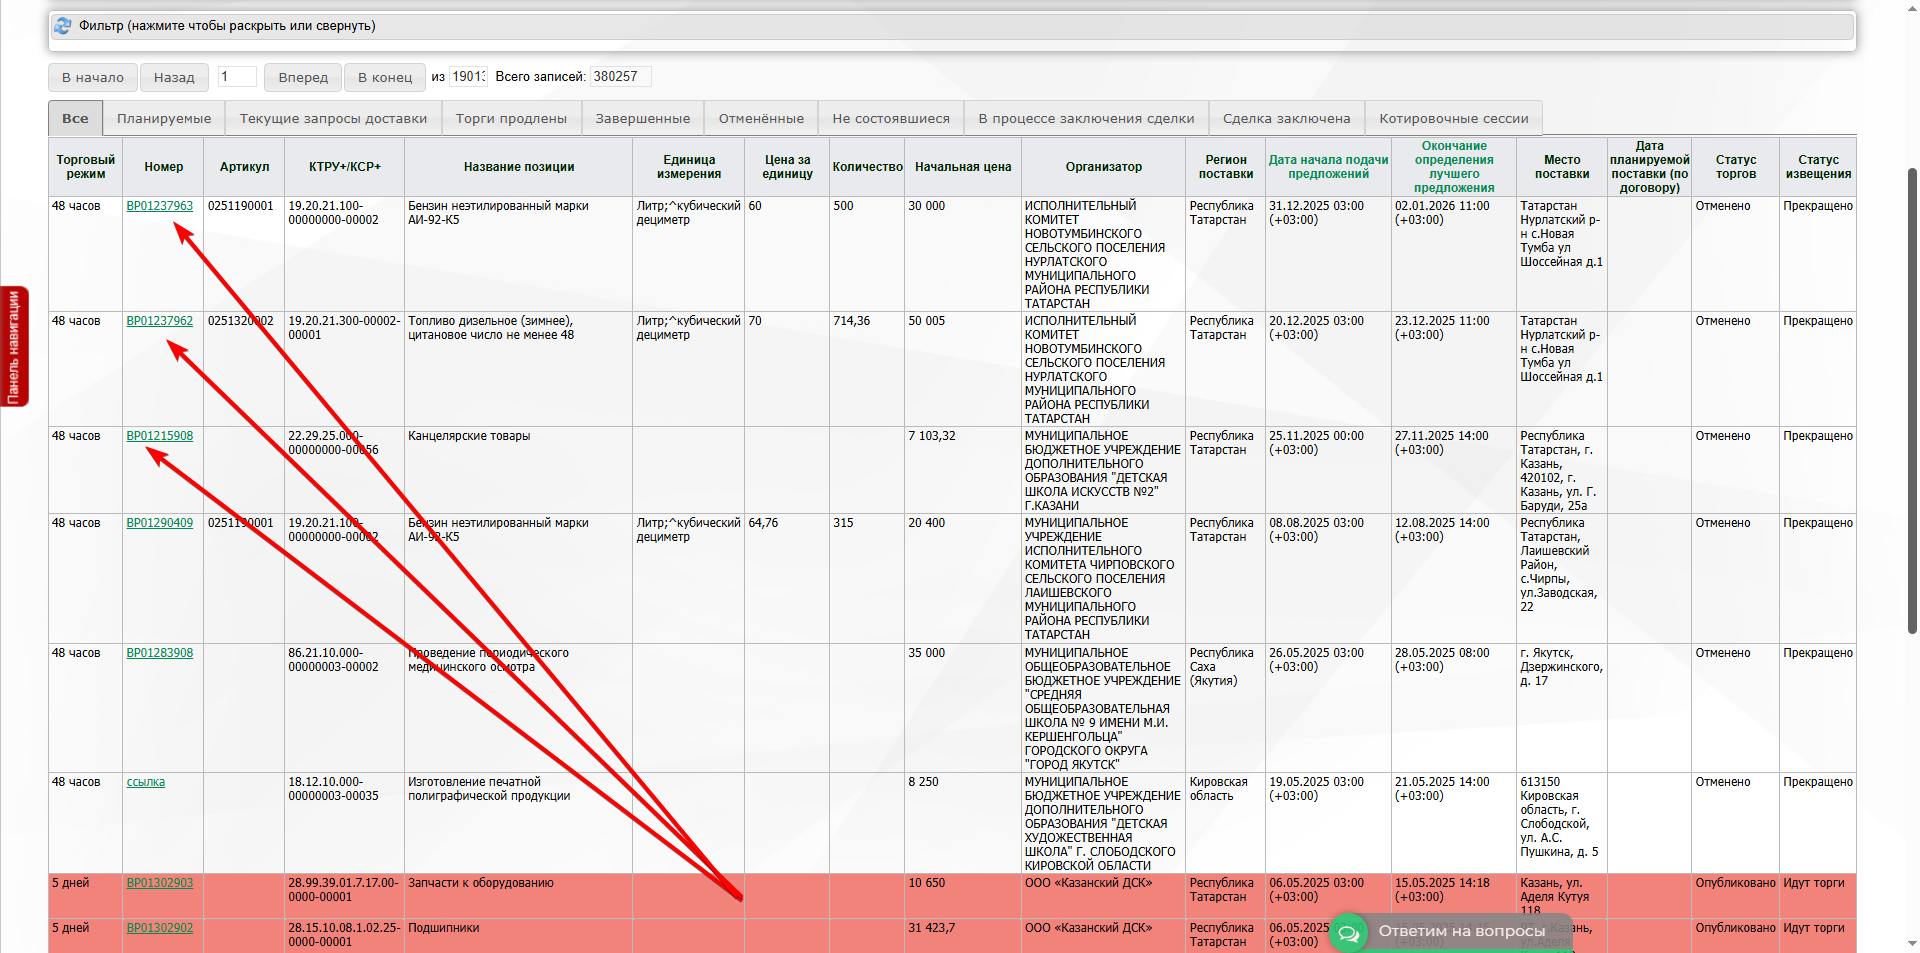
Task: Click the Организатор column header
Action: (1103, 167)
